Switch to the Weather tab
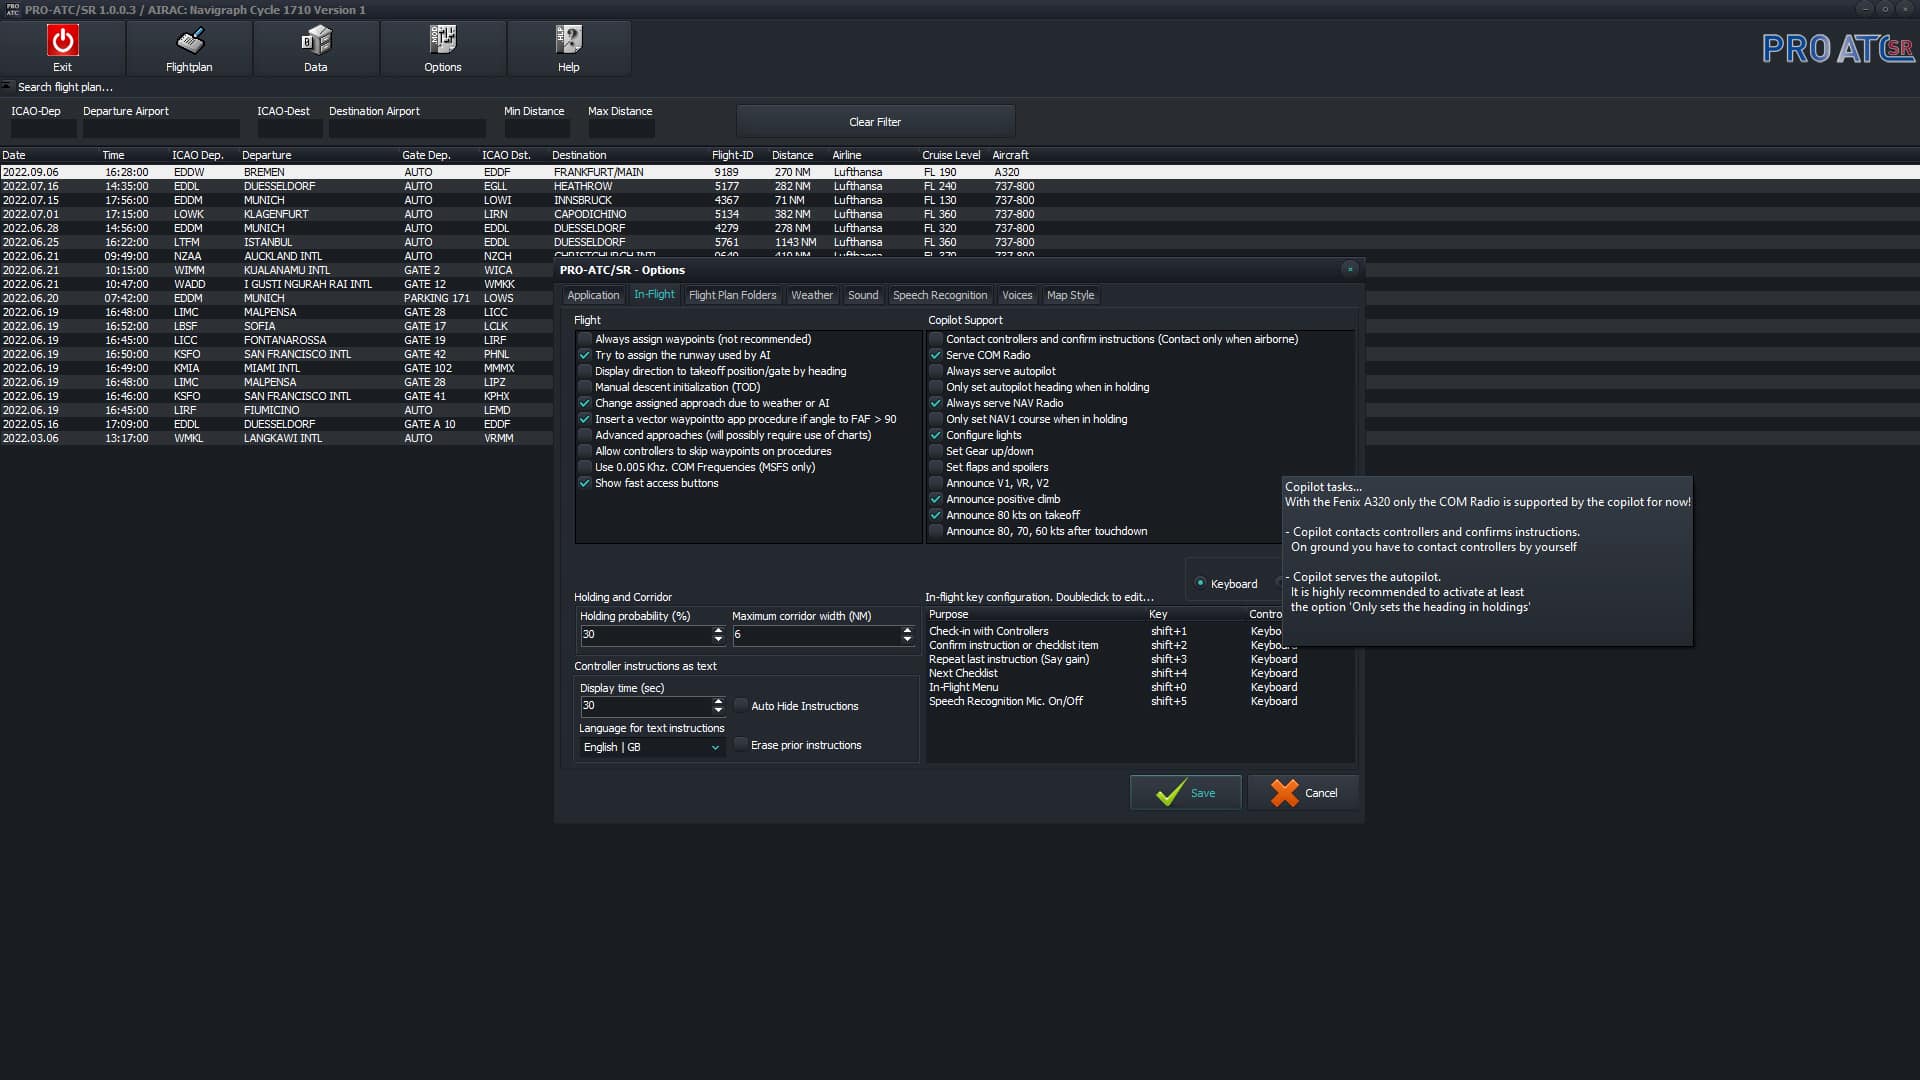This screenshot has height=1080, width=1920. (x=811, y=295)
